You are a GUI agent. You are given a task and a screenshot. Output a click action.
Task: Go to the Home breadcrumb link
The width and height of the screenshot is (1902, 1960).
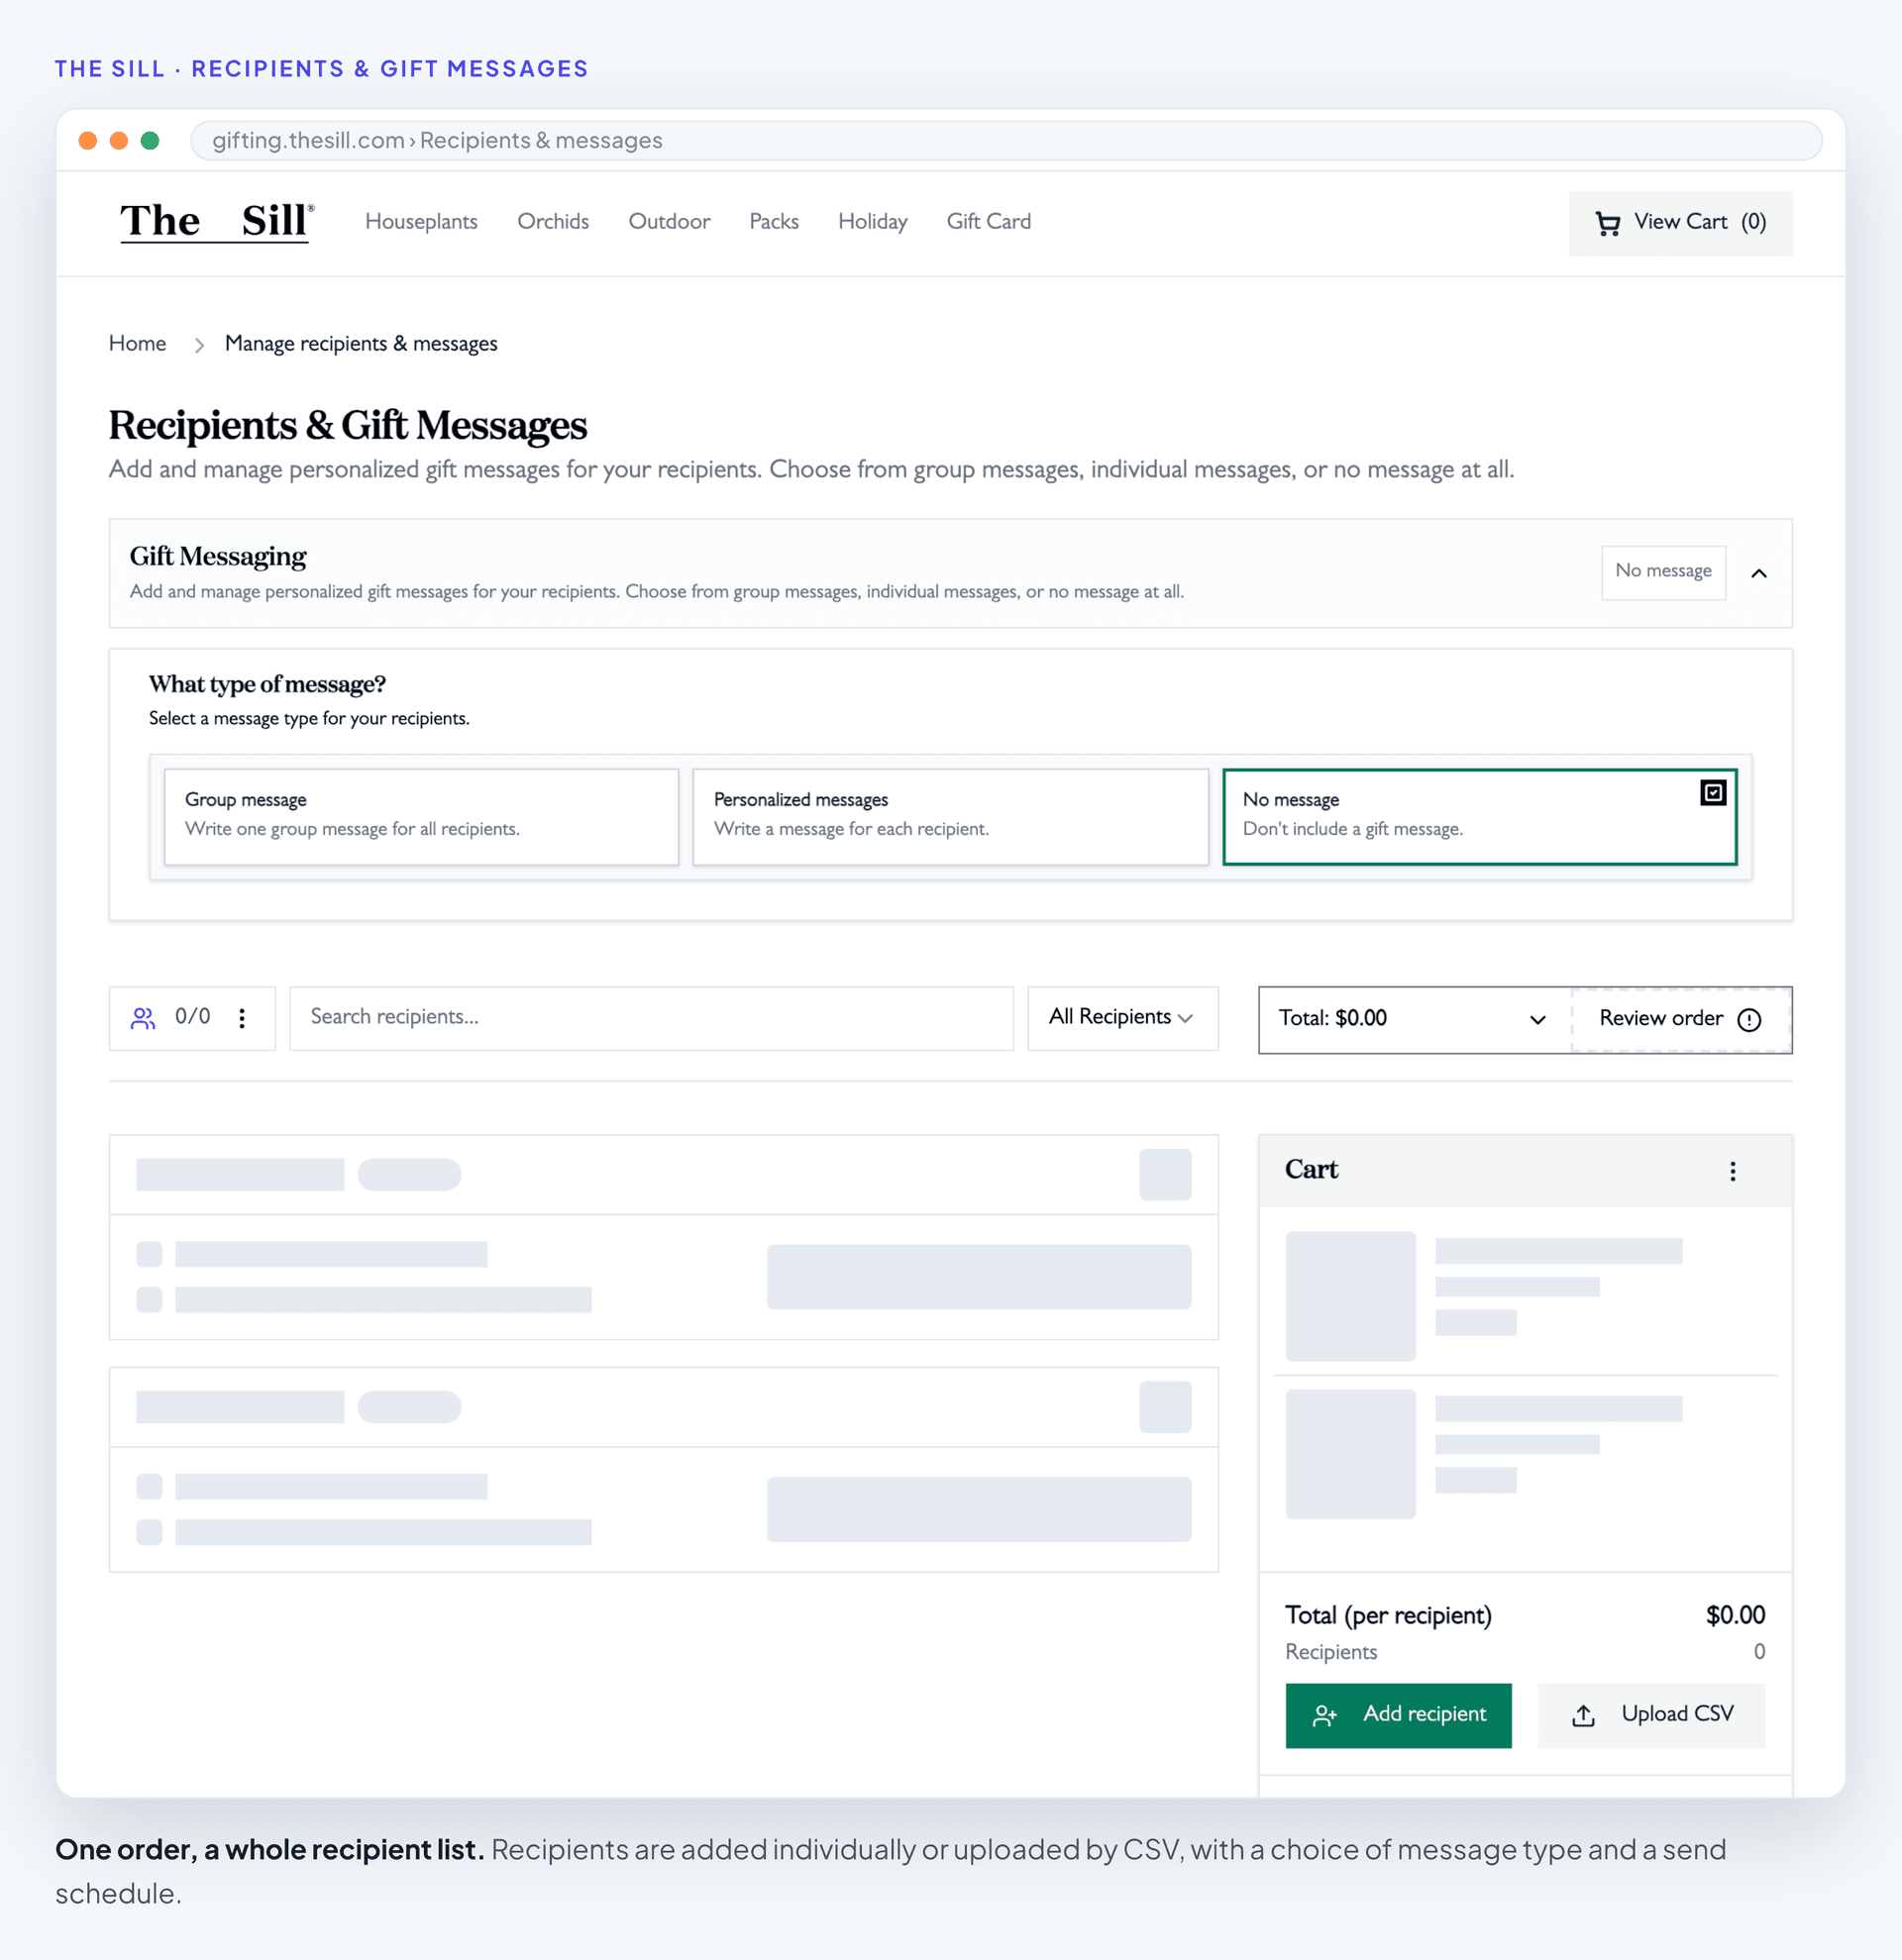(x=137, y=344)
